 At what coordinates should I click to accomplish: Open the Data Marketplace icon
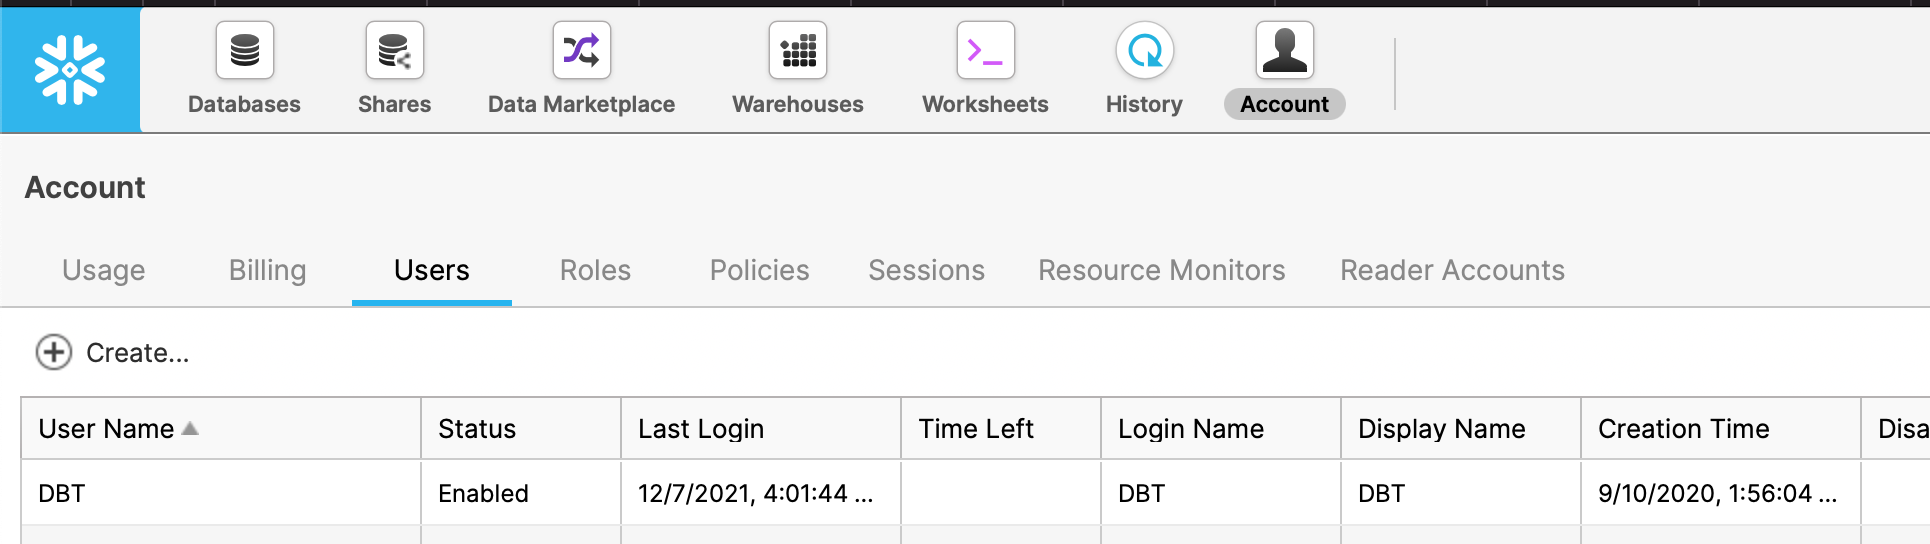tap(581, 50)
